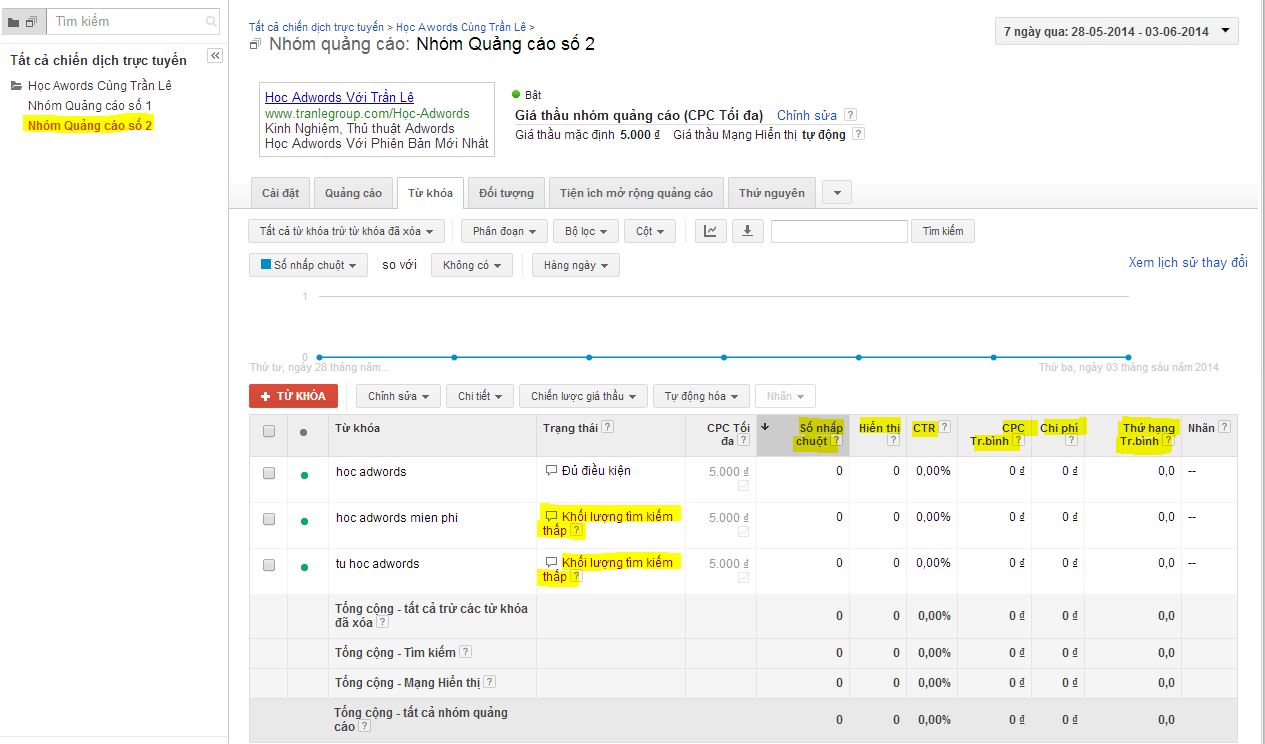Viewport: 1265px width, 744px height.
Task: Click the help icon beside Giá thầu Mạng Hiển thị tự động
Action: pyautogui.click(x=858, y=134)
